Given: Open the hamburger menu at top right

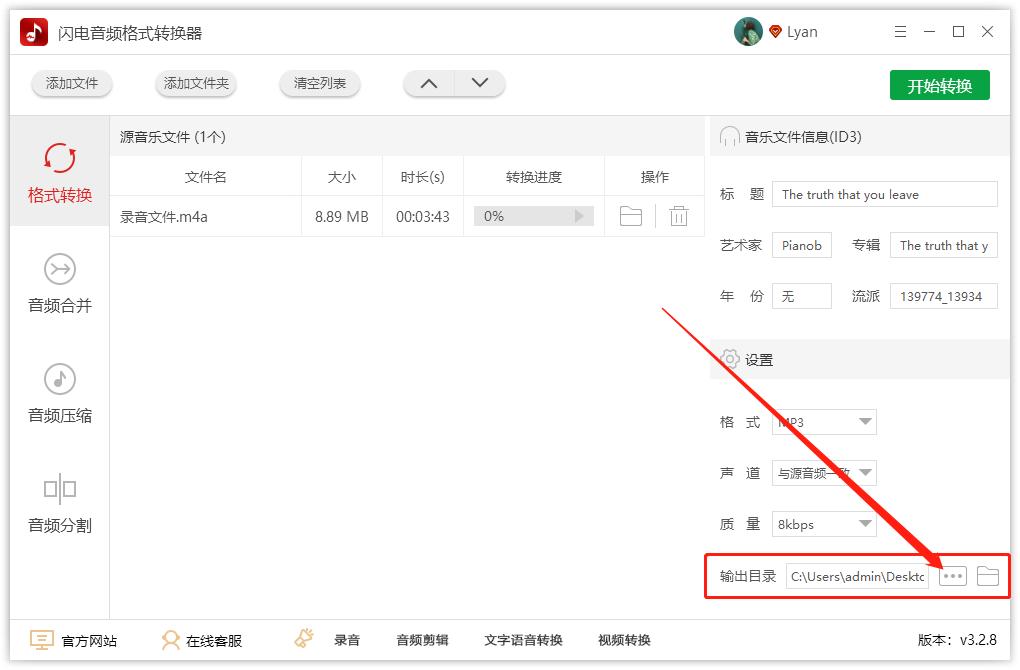Looking at the screenshot, I should [899, 31].
